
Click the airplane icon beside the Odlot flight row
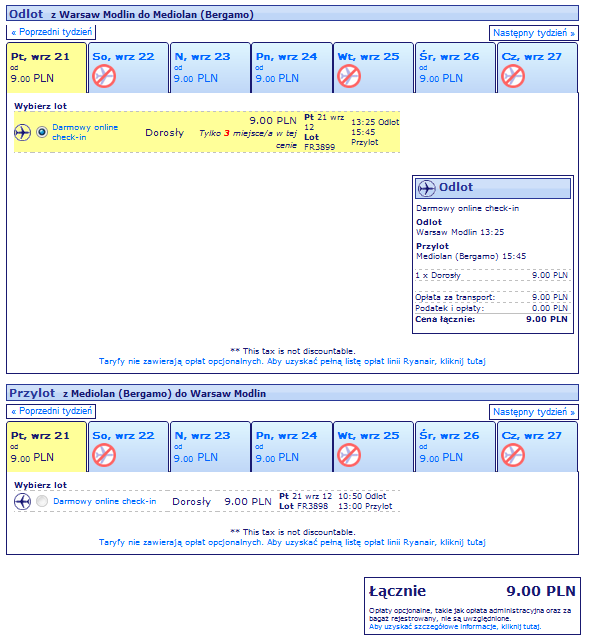point(23,133)
